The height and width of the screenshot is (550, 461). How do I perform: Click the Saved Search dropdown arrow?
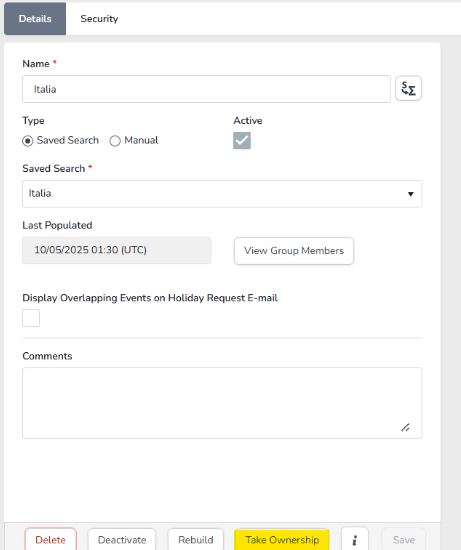point(410,194)
